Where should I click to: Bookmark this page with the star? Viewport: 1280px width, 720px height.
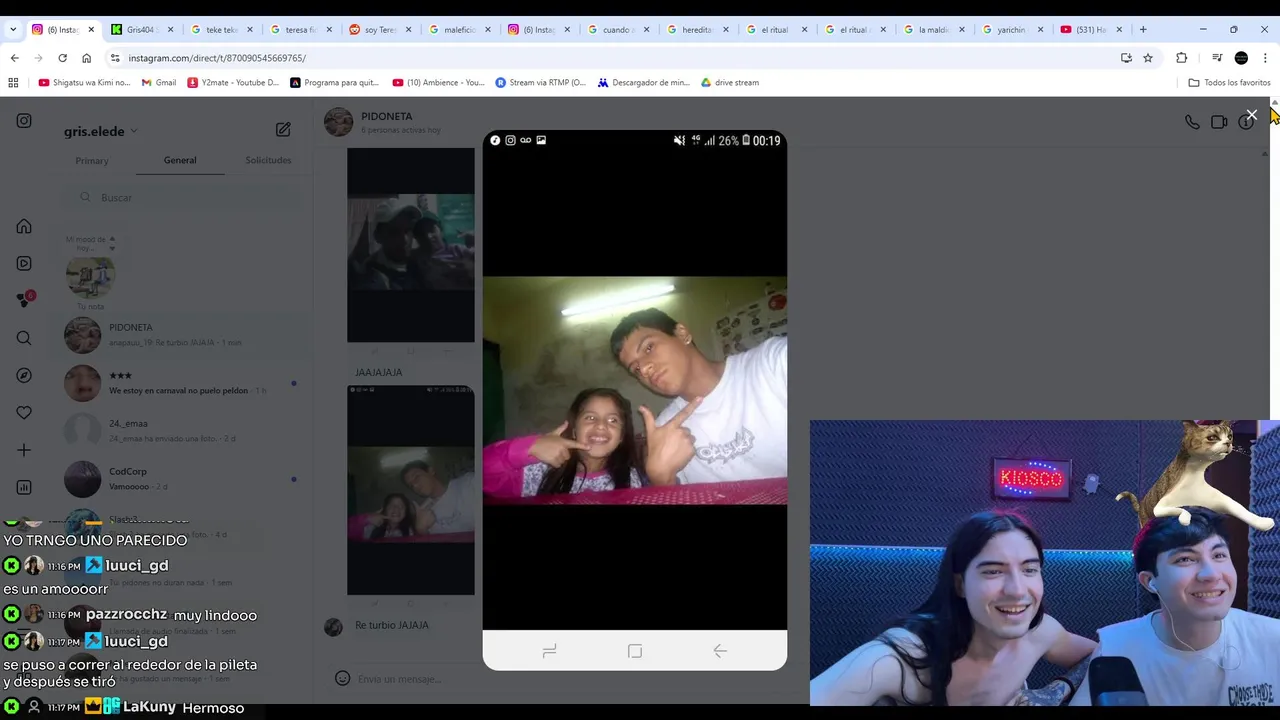point(1148,58)
